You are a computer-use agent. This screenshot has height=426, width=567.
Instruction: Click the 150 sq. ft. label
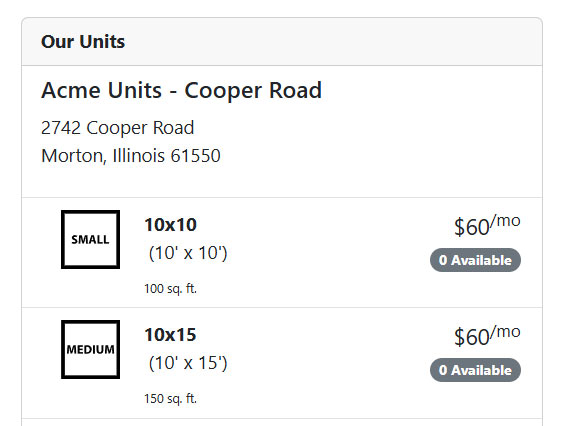click(x=170, y=399)
